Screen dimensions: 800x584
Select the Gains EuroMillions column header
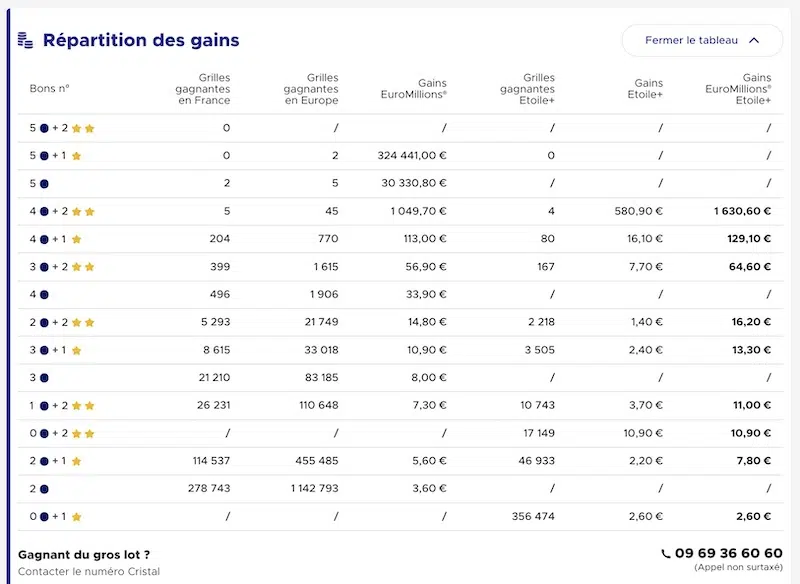[414, 89]
